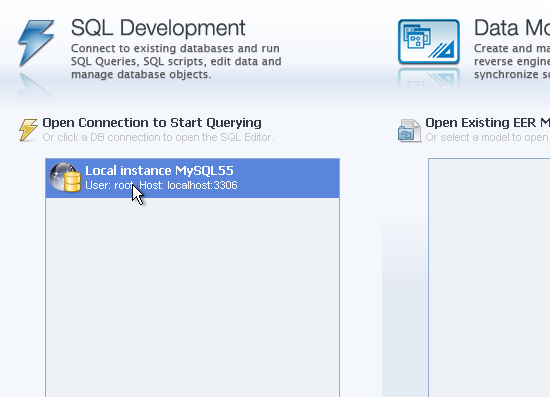This screenshot has width=550, height=397.
Task: Click inside the empty EER models list box
Action: tap(489, 278)
